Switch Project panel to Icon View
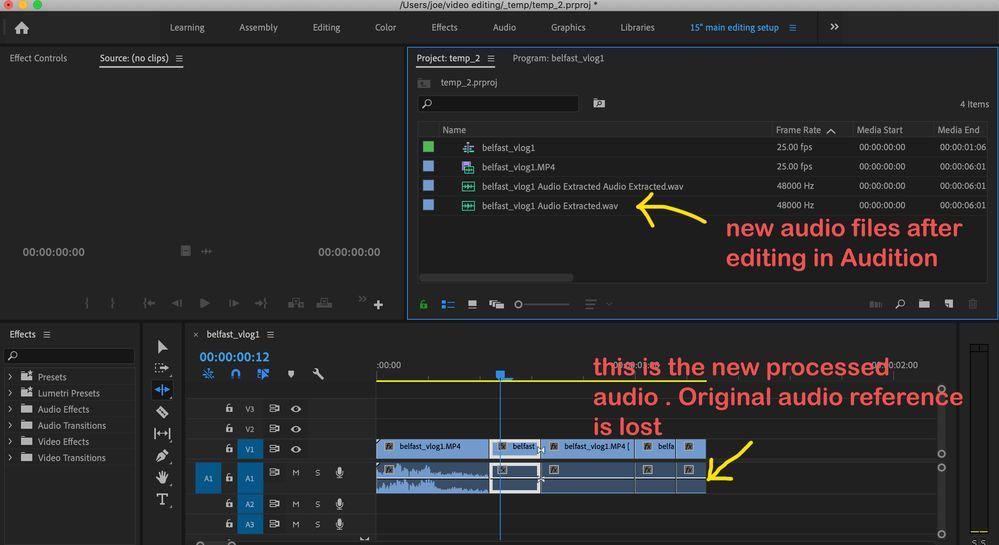The image size is (999, 545). [472, 305]
